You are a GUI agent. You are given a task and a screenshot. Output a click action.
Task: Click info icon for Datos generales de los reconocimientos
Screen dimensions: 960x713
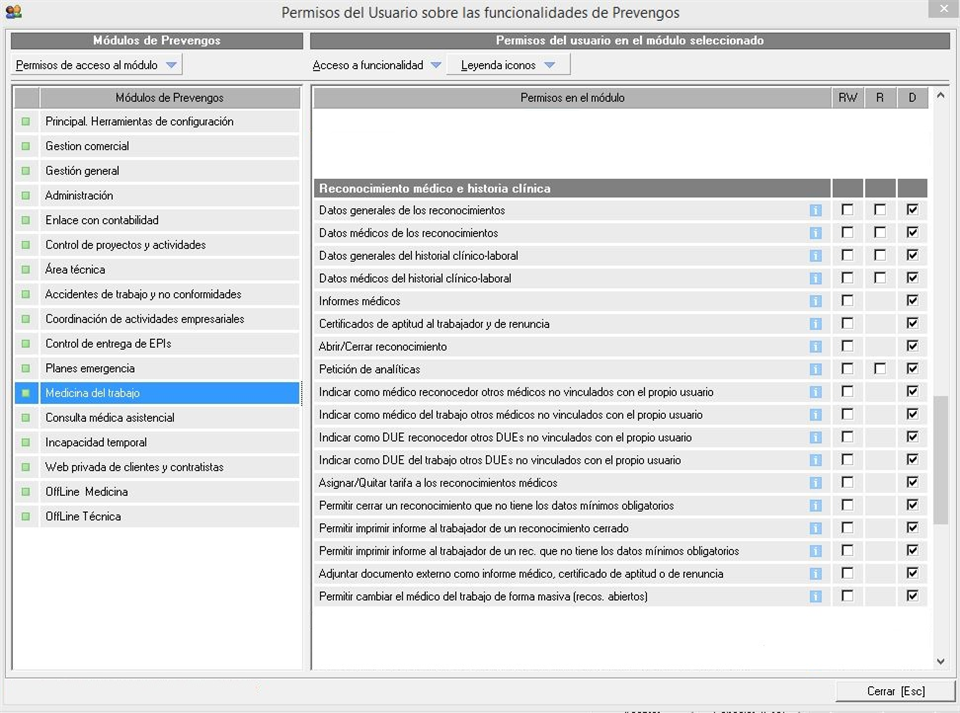click(x=815, y=210)
